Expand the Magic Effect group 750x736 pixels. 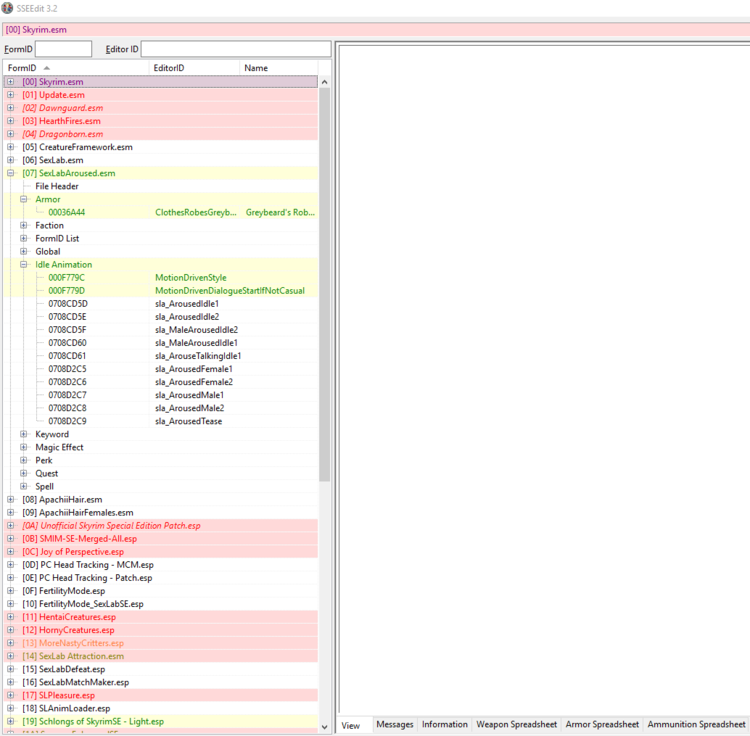point(23,447)
